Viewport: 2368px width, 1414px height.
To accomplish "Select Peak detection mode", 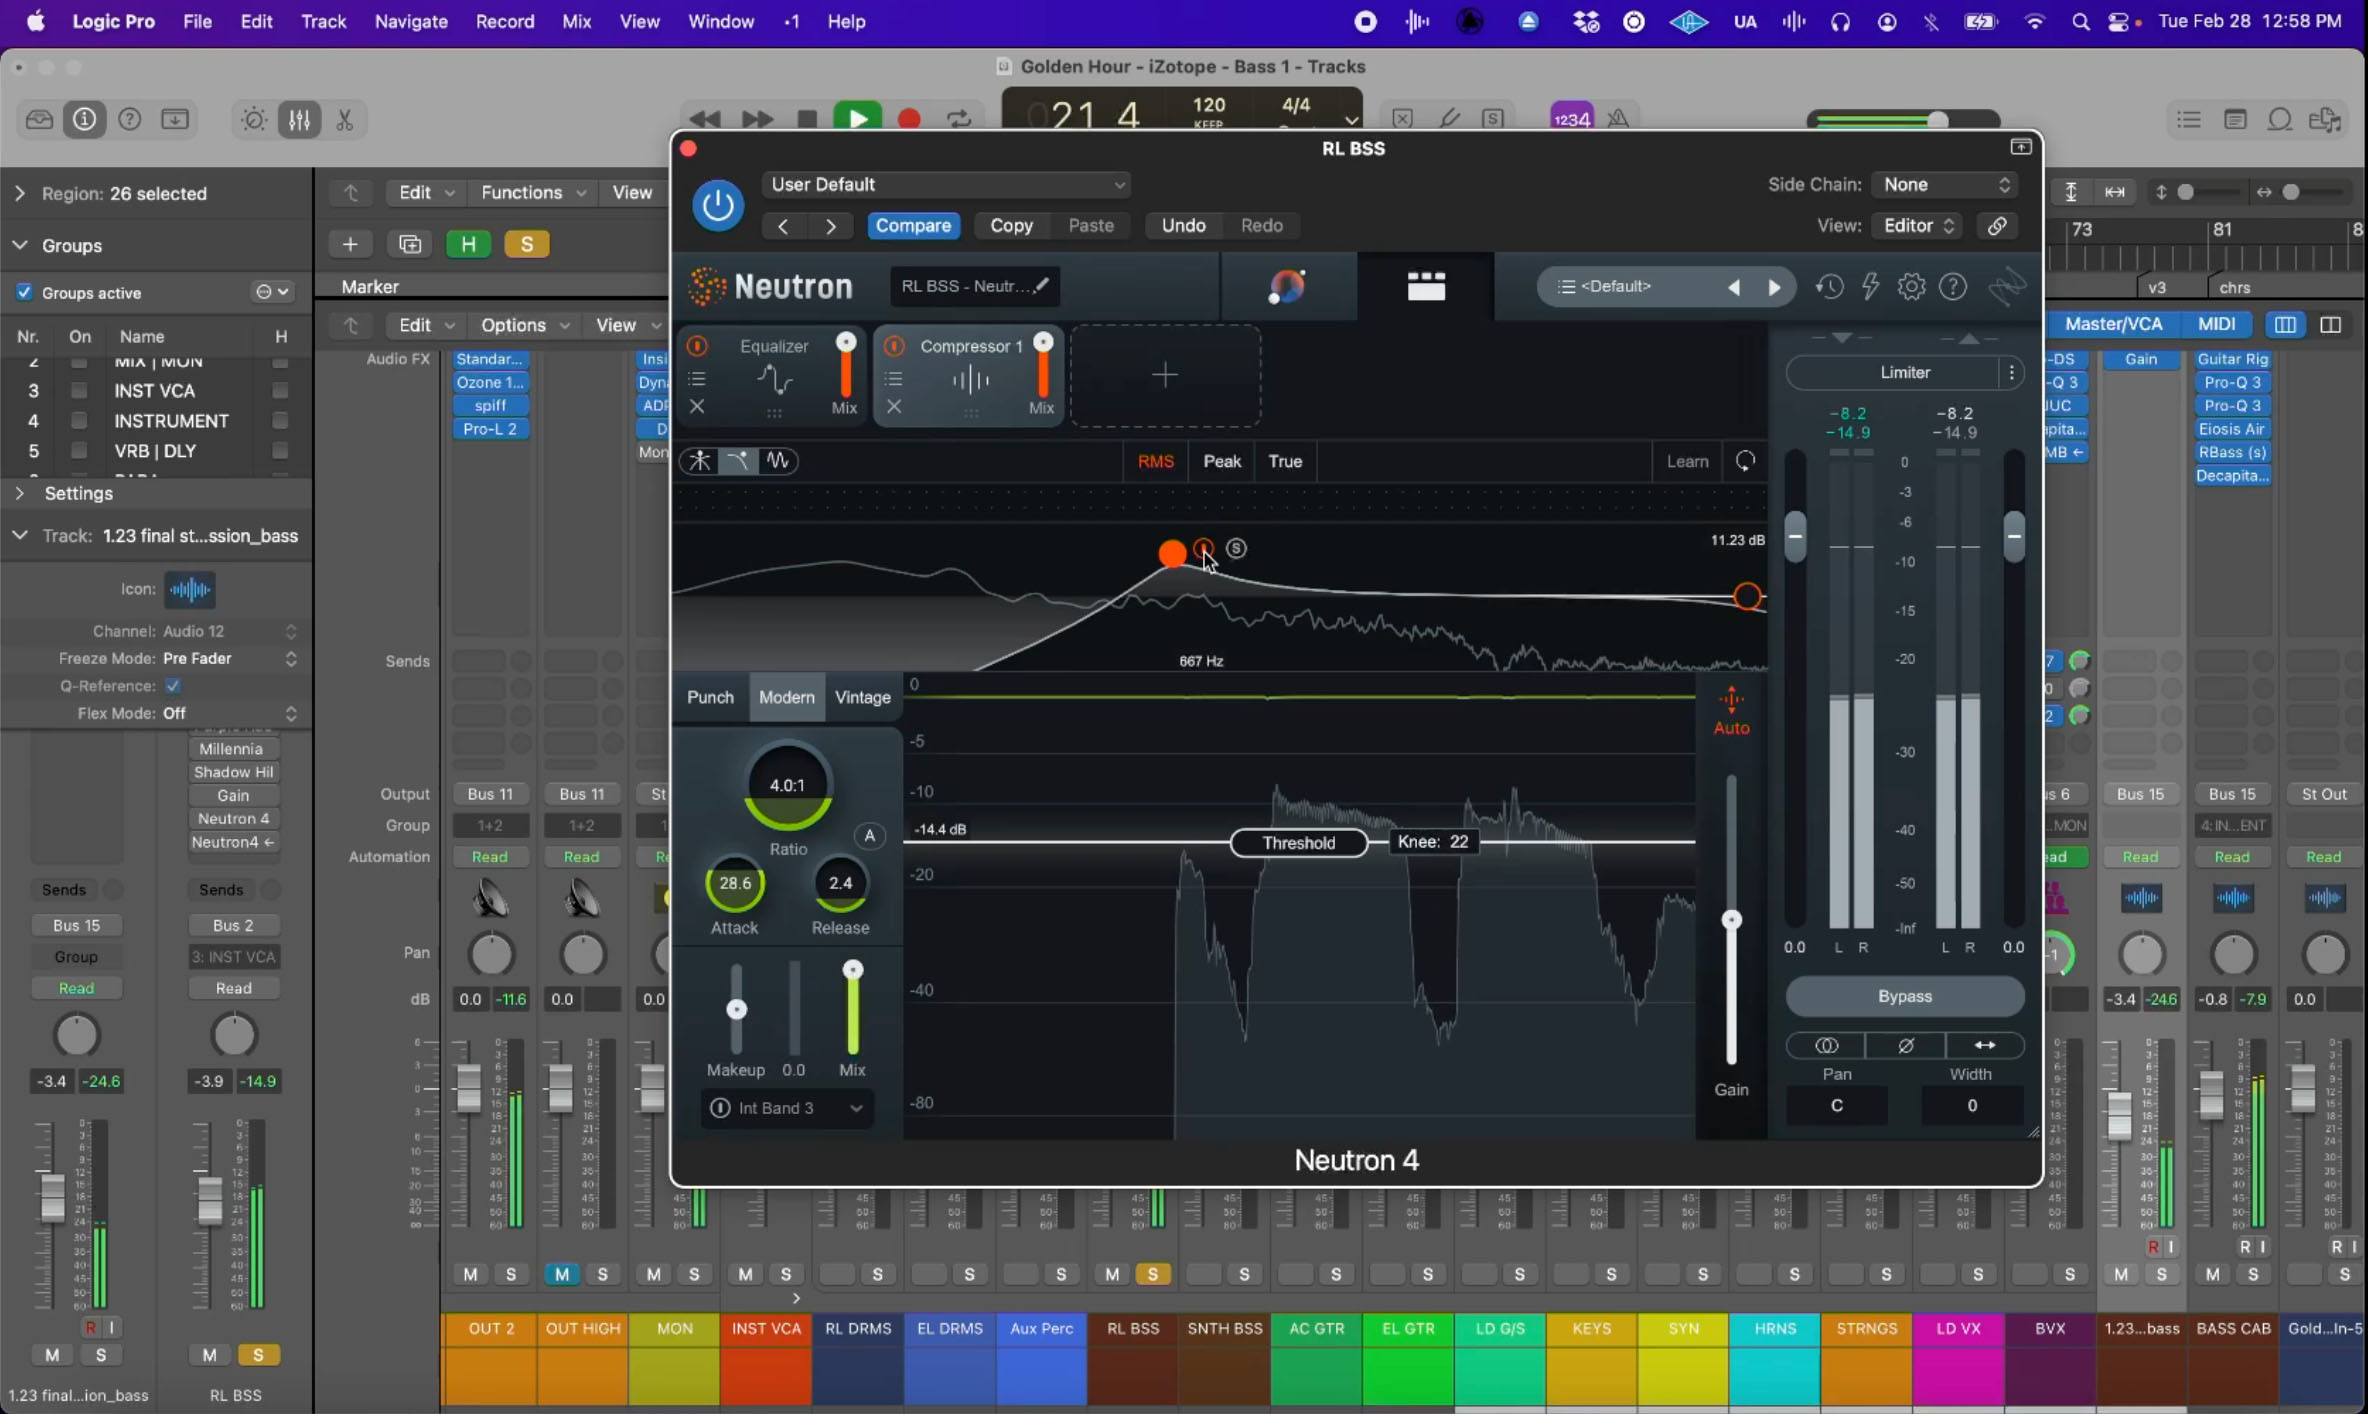I will pyautogui.click(x=1222, y=461).
